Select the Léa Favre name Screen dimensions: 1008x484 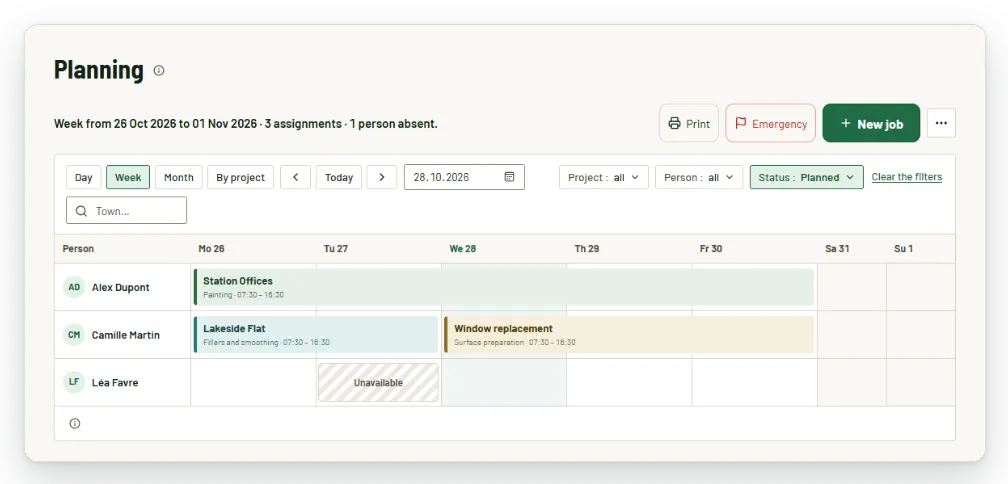(114, 382)
